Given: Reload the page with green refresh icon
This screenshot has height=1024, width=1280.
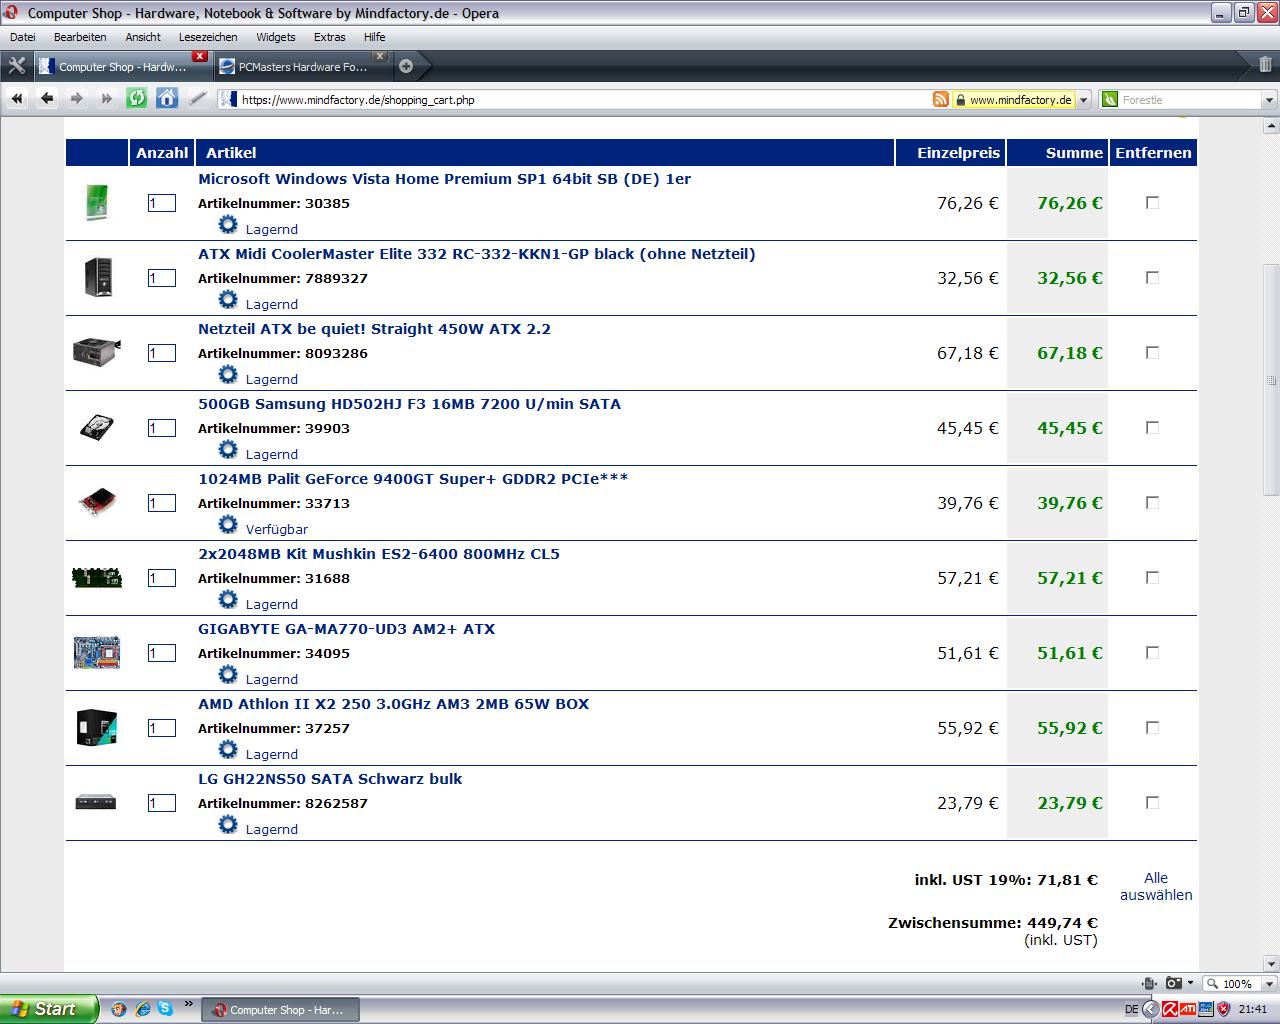Looking at the screenshot, I should tap(137, 98).
